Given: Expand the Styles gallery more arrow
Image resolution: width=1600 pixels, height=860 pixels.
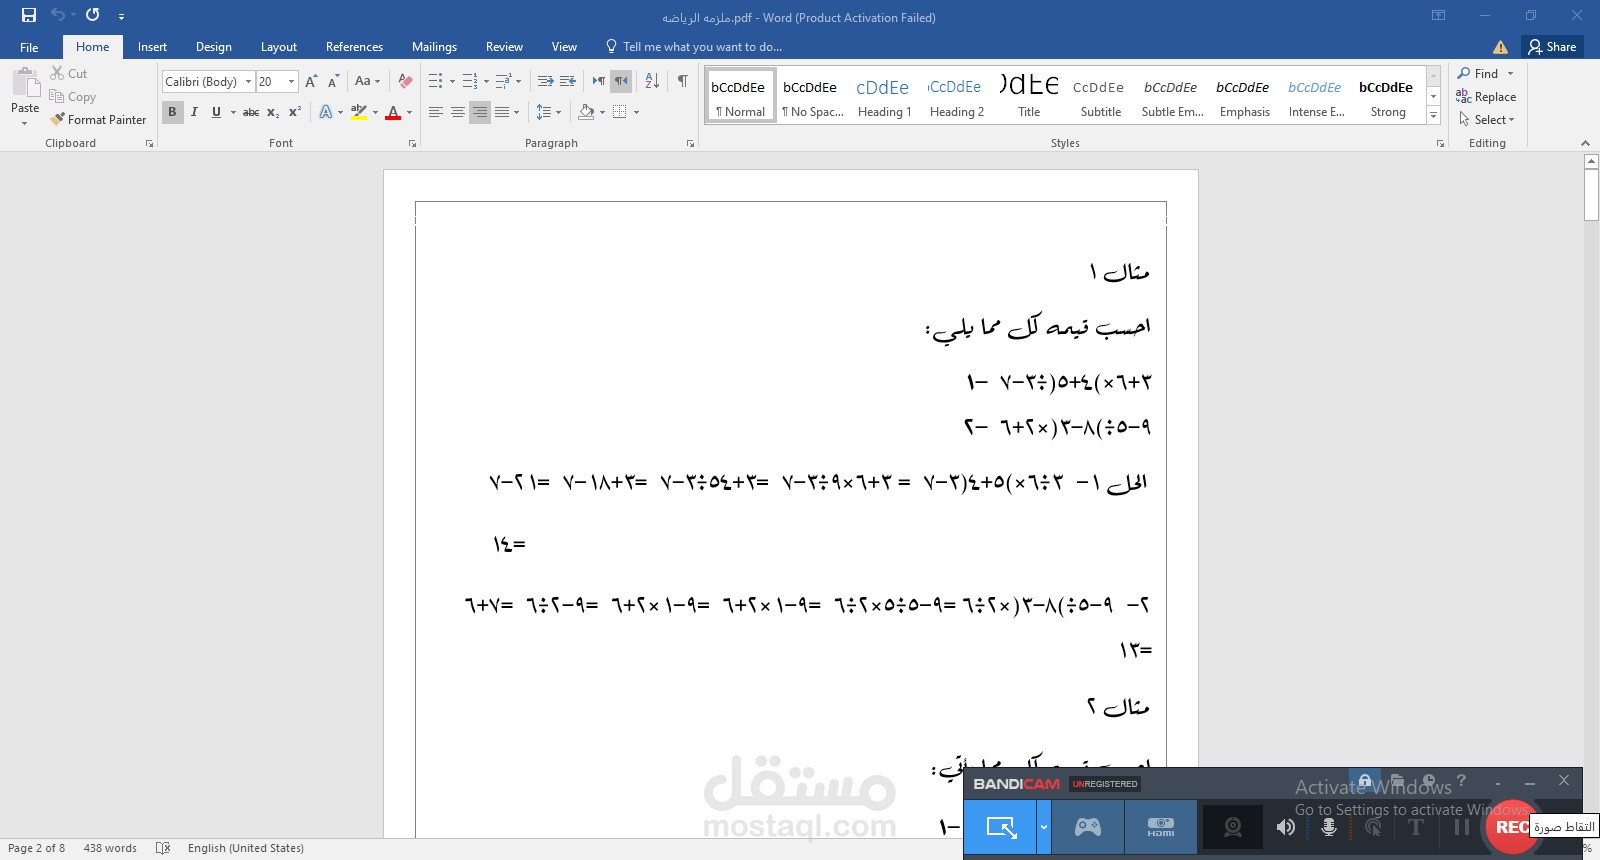Looking at the screenshot, I should tap(1433, 116).
